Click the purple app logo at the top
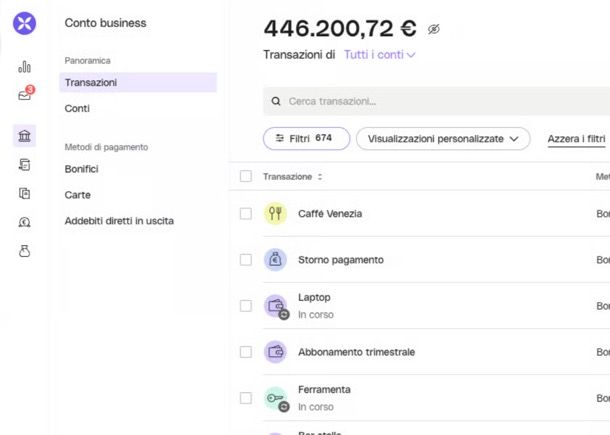 [25, 23]
